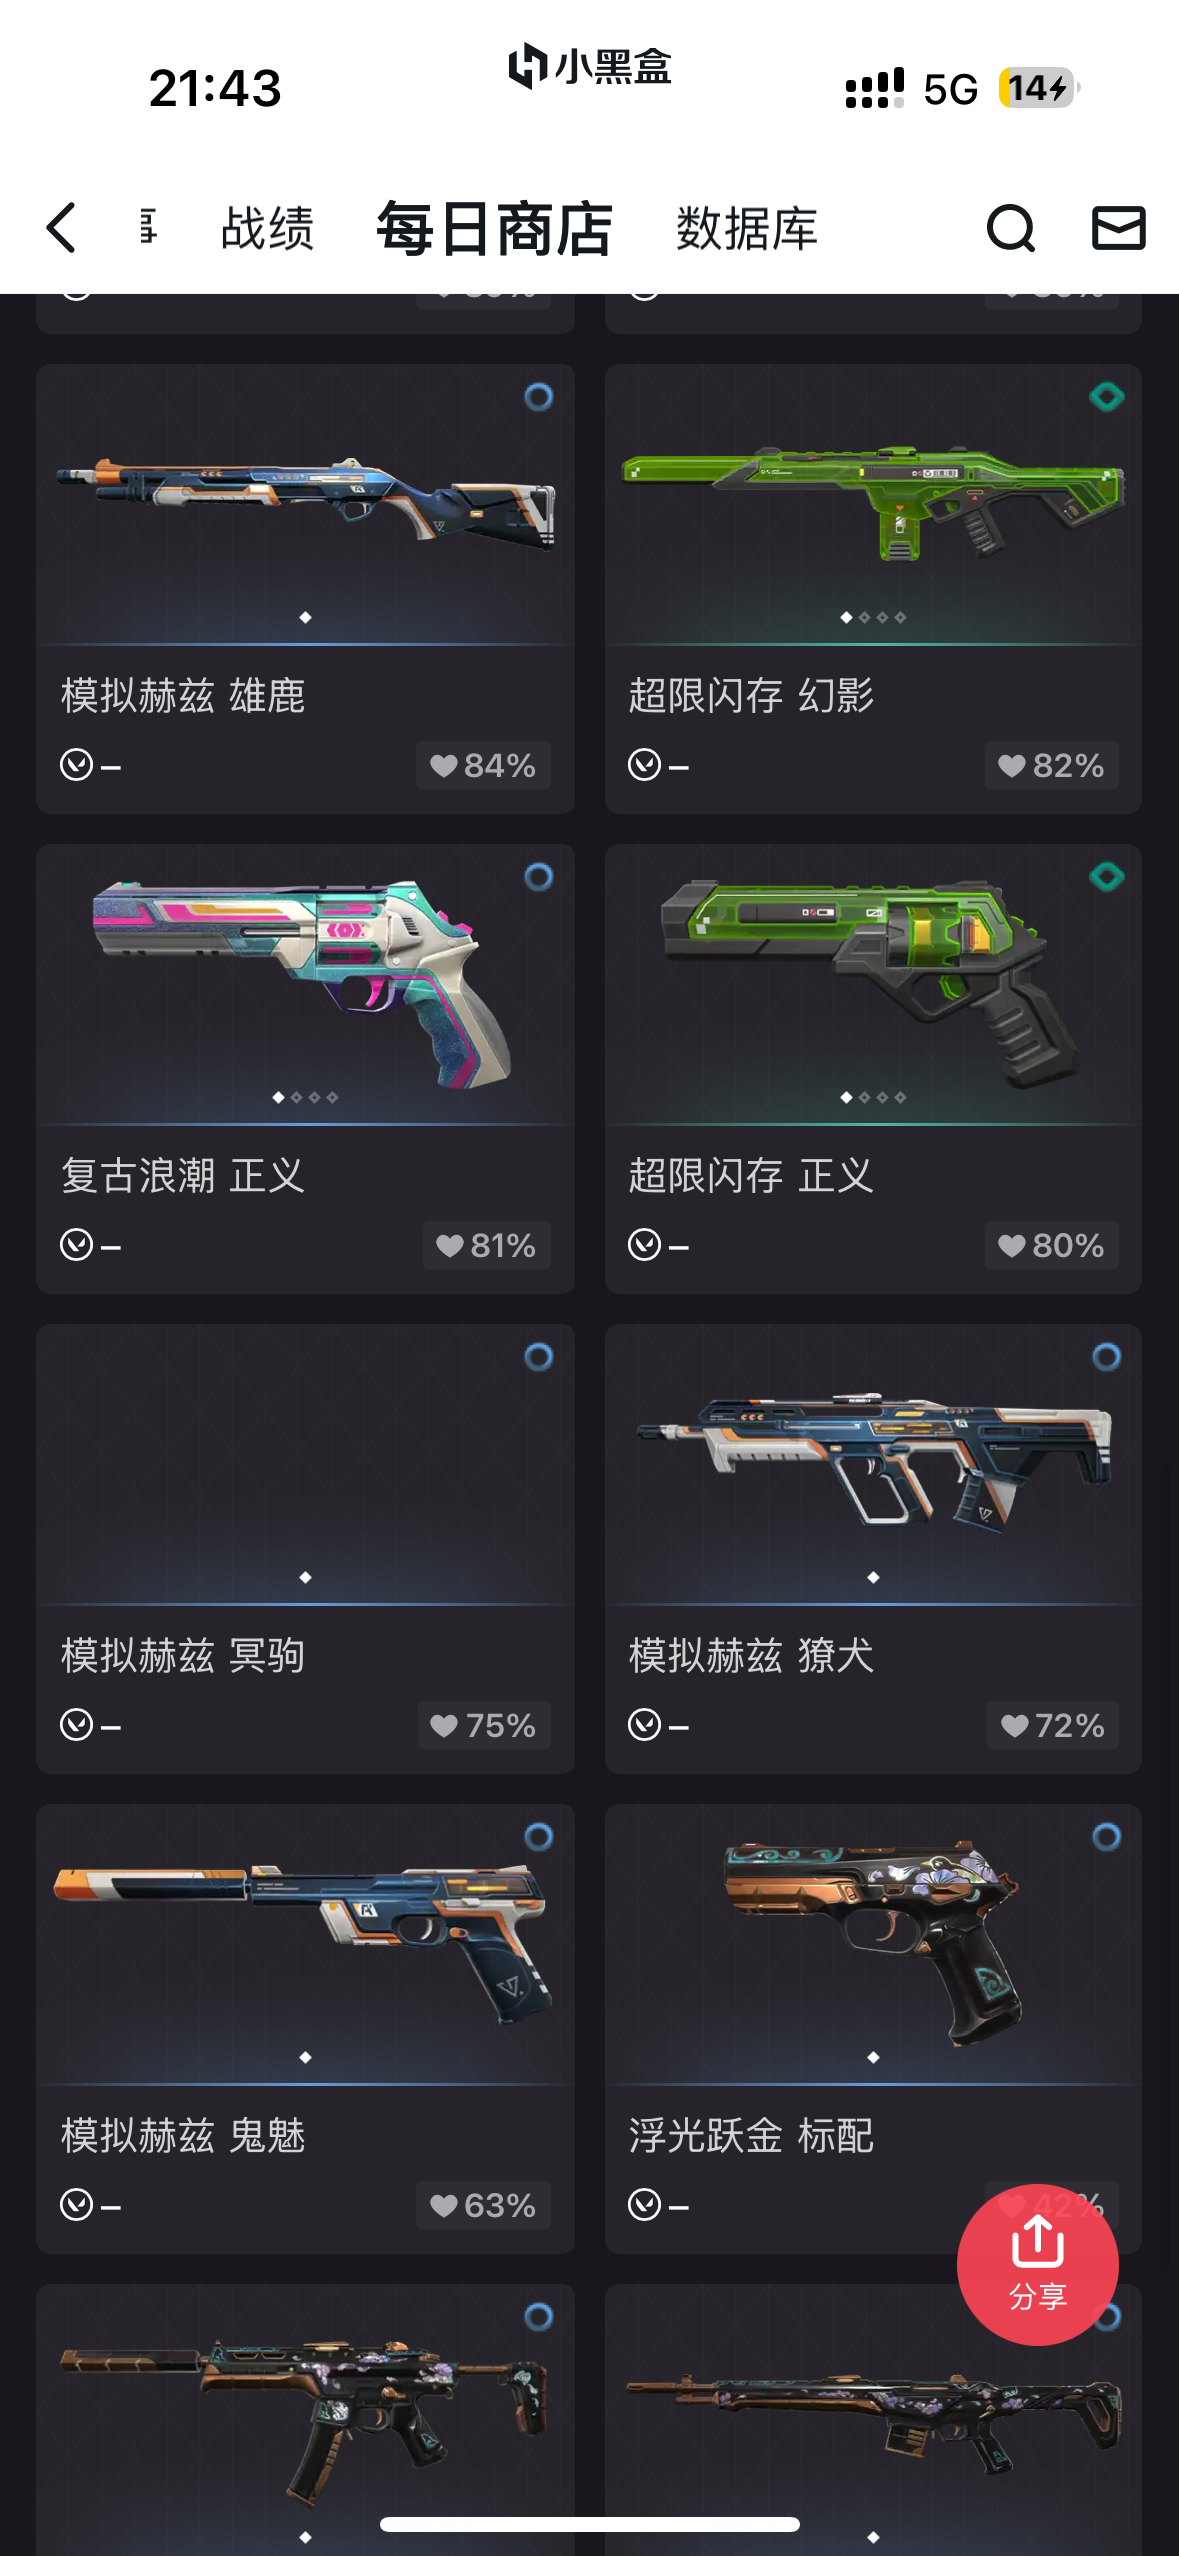Toggle the 82% heart on 超限闪存 幻影
This screenshot has width=1179, height=2556.
[1051, 765]
